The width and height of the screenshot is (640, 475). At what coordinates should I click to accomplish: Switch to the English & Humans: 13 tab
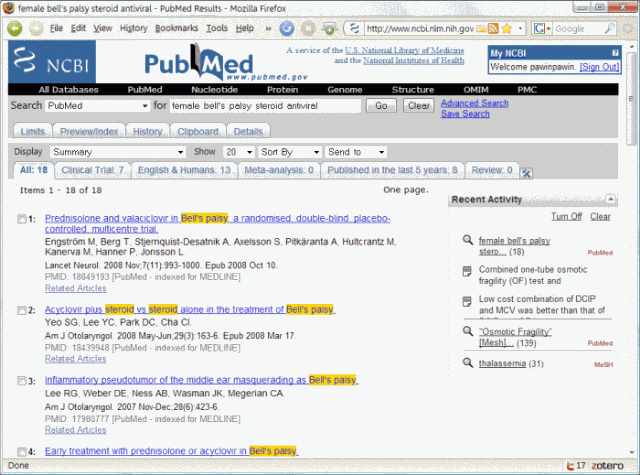click(184, 170)
